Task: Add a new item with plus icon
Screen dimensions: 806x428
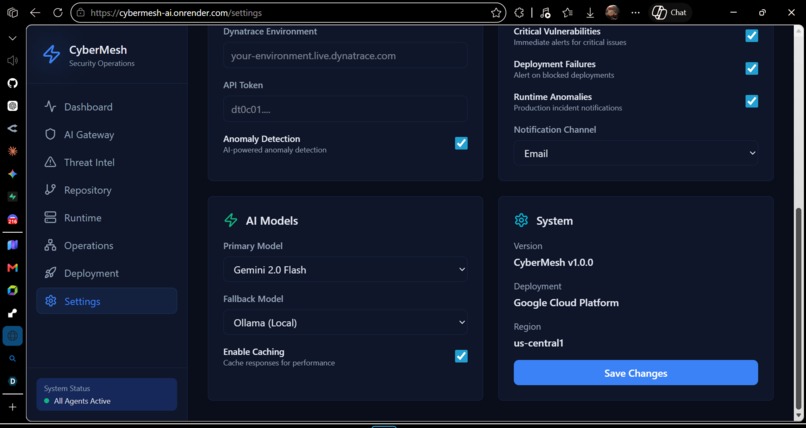Action: [13, 407]
